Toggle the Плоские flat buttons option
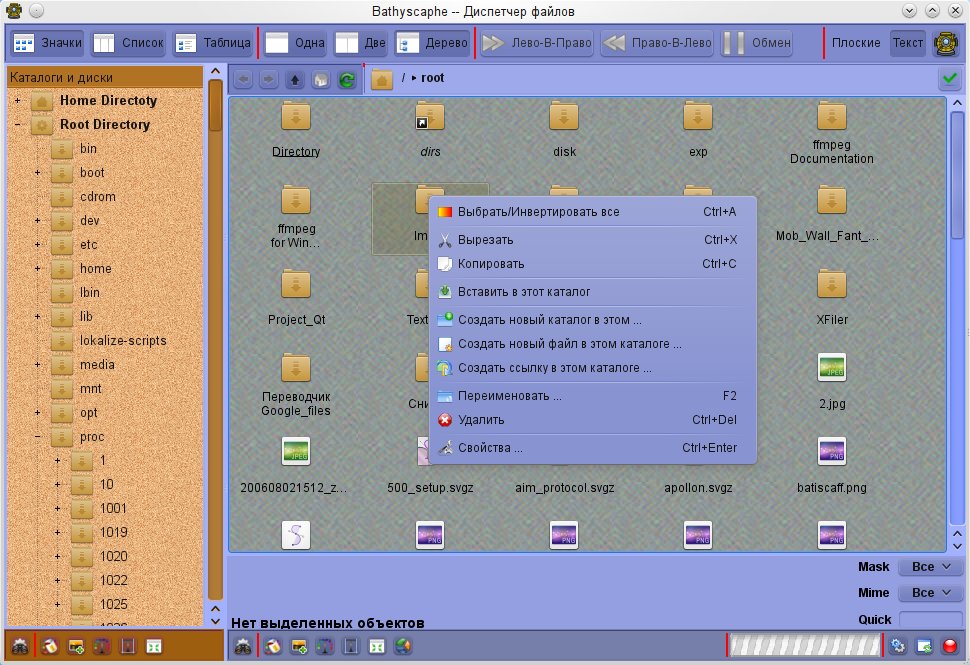The width and height of the screenshot is (970, 665). tap(856, 43)
